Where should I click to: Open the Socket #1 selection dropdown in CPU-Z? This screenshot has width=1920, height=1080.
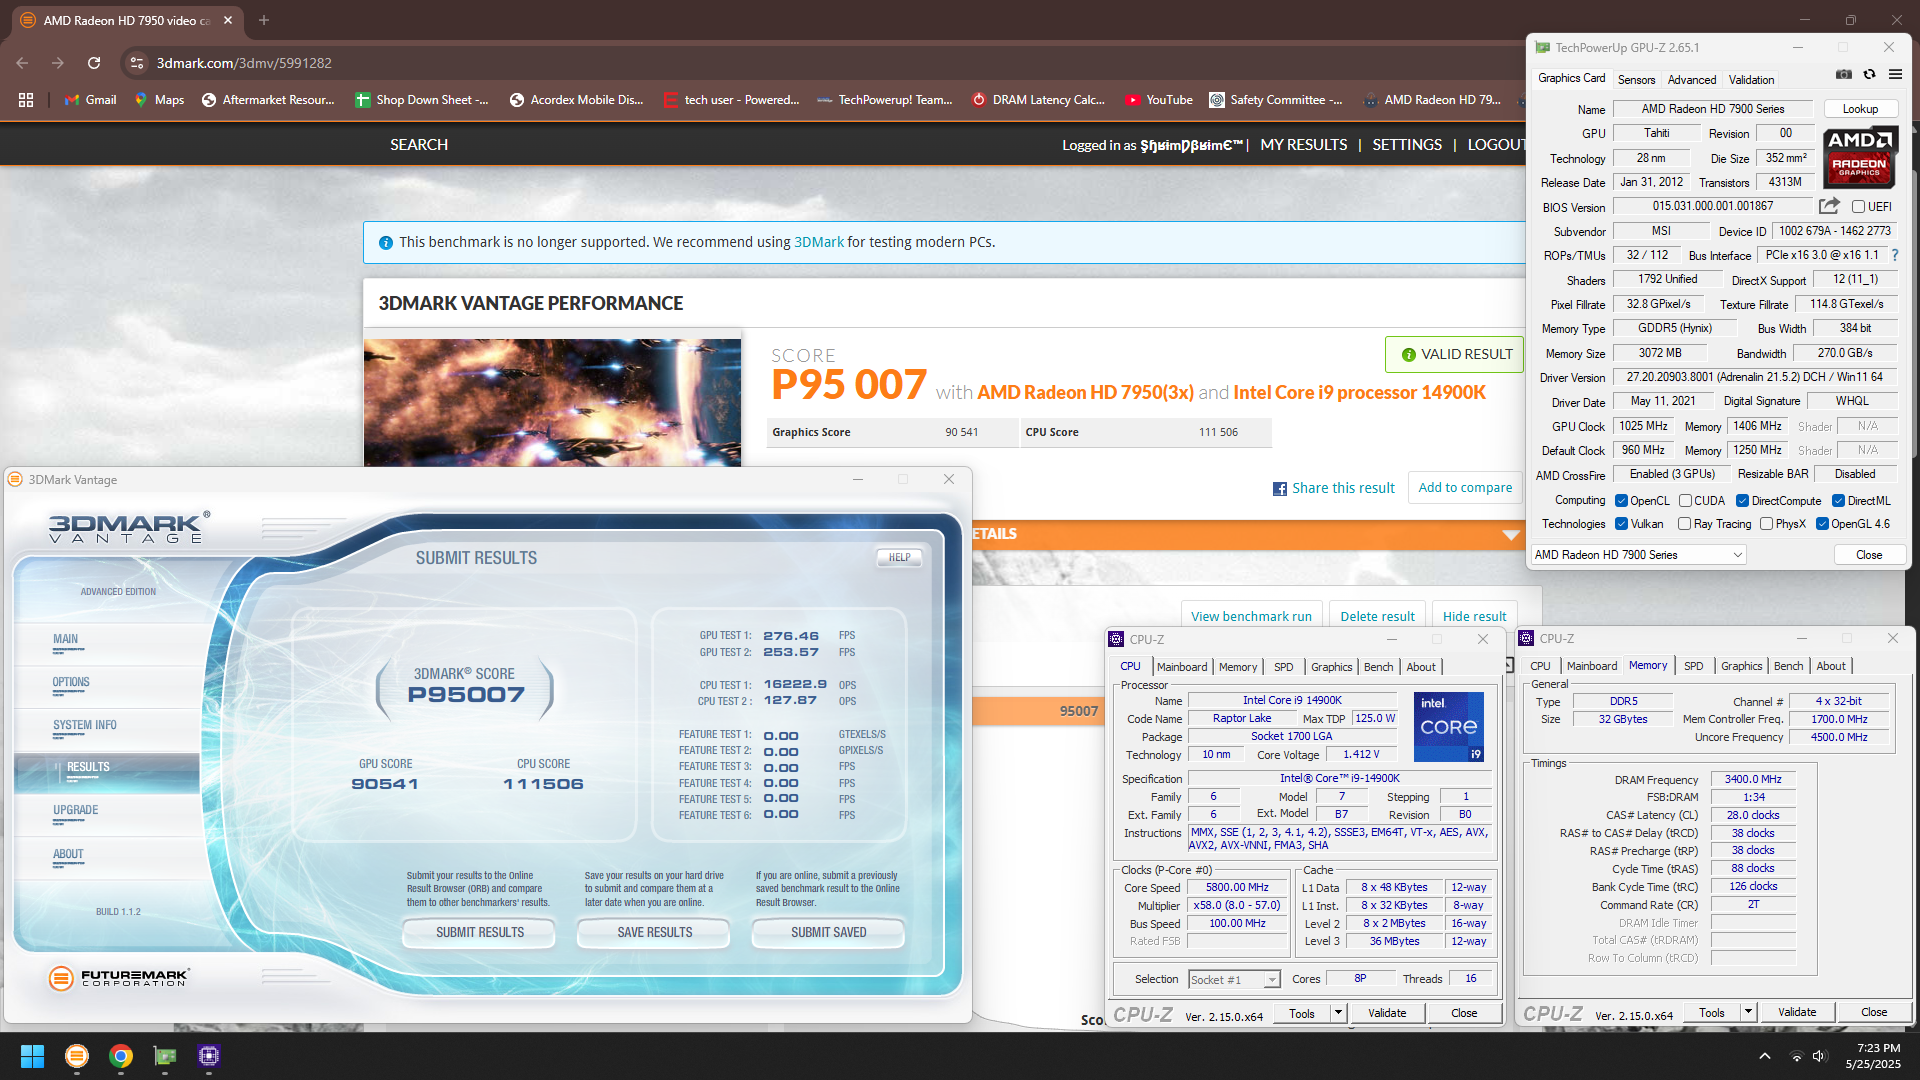pyautogui.click(x=1234, y=980)
